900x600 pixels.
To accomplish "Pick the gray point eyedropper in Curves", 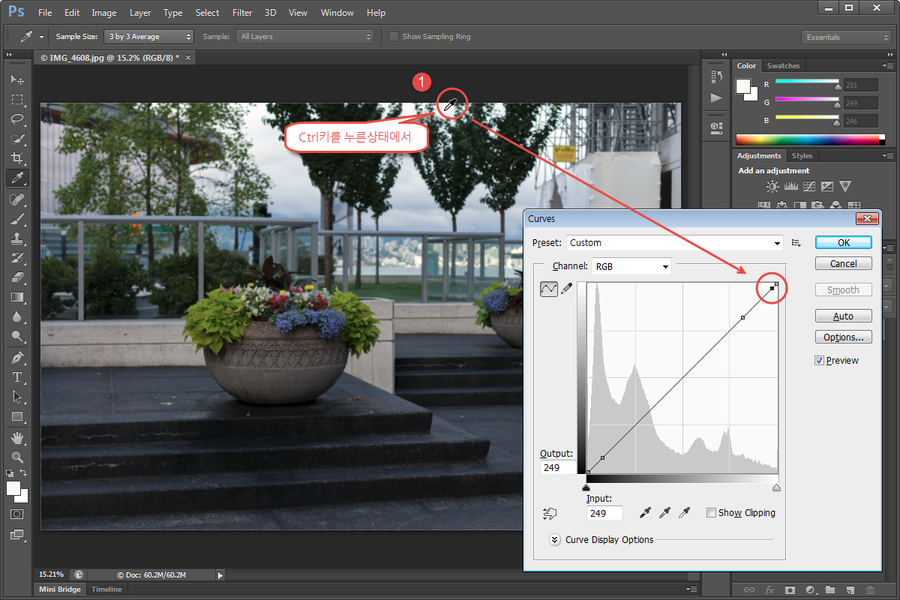I will [x=665, y=513].
